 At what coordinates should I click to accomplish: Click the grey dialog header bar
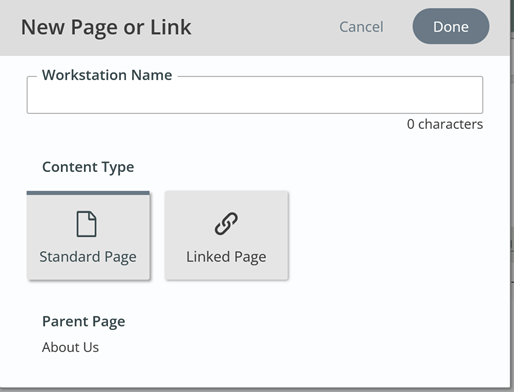[x=255, y=28]
